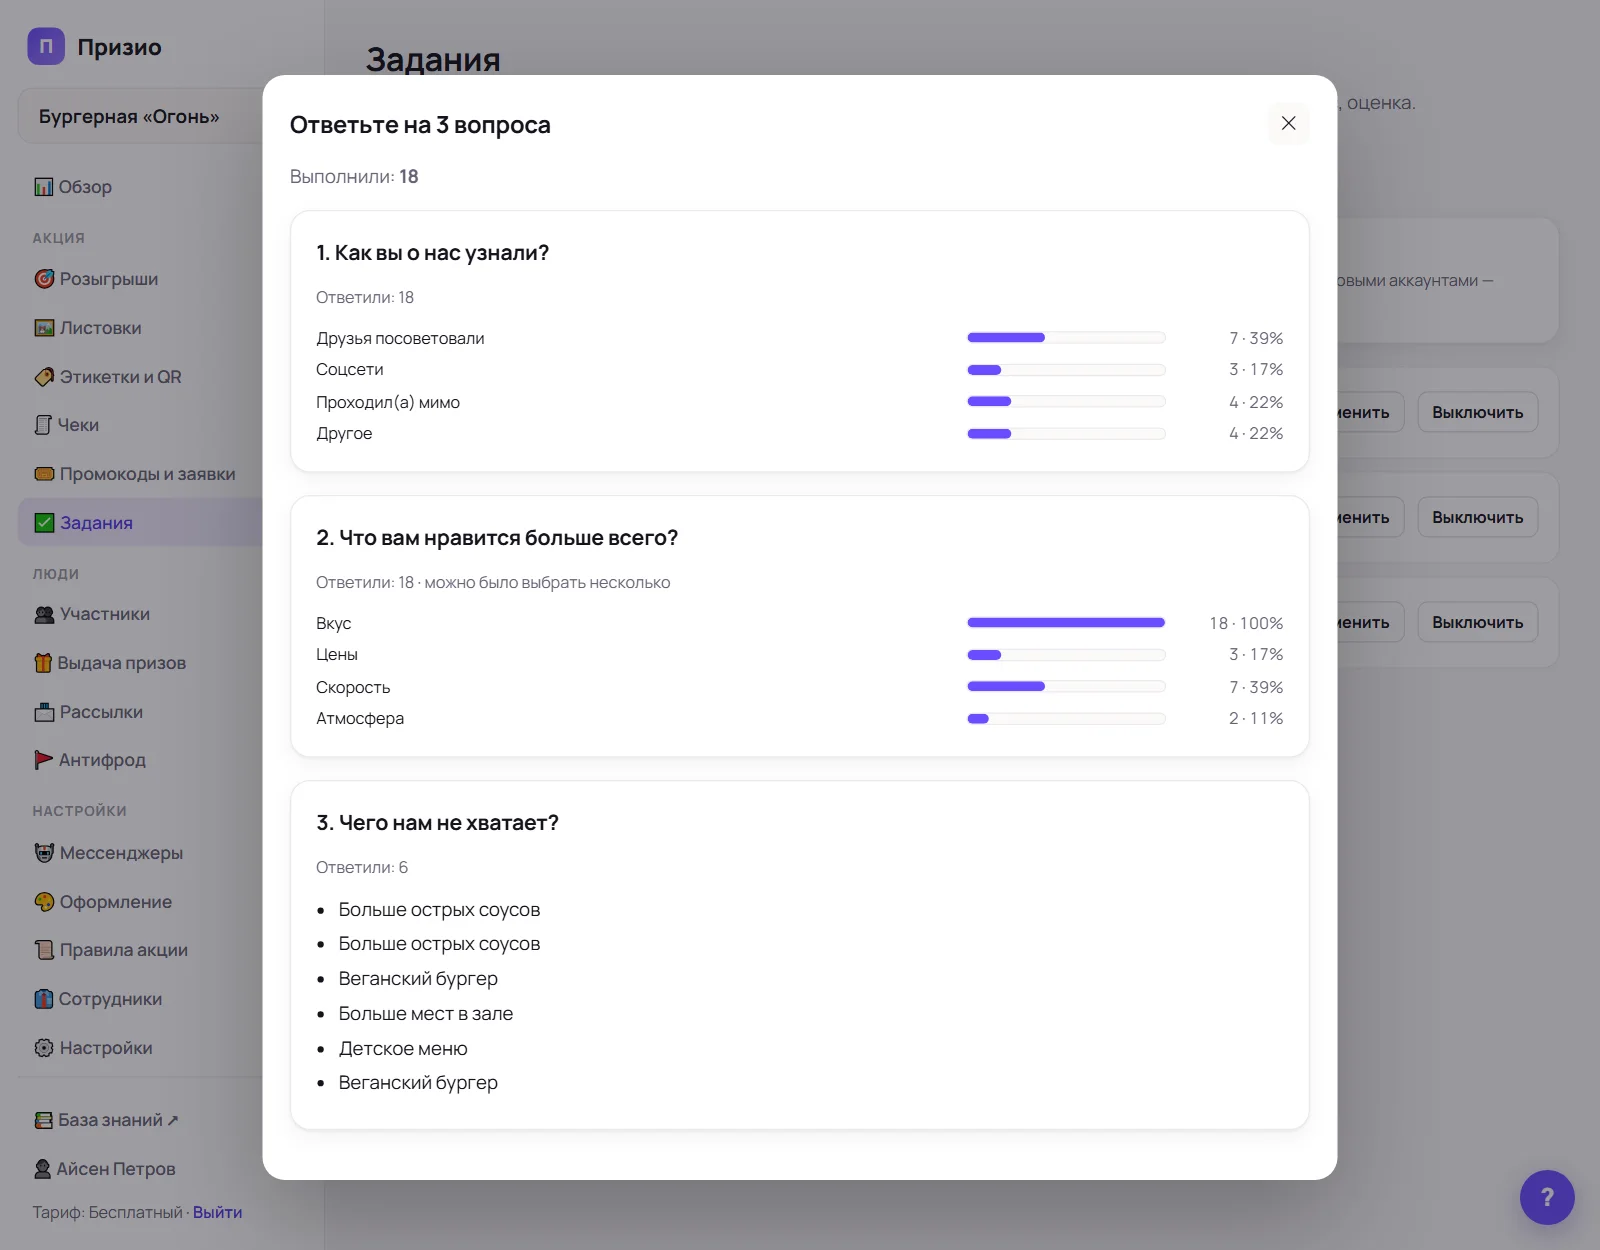Screen dimensions: 1600x1250
Task: Click the third Выключить button
Action: [x=1477, y=622]
